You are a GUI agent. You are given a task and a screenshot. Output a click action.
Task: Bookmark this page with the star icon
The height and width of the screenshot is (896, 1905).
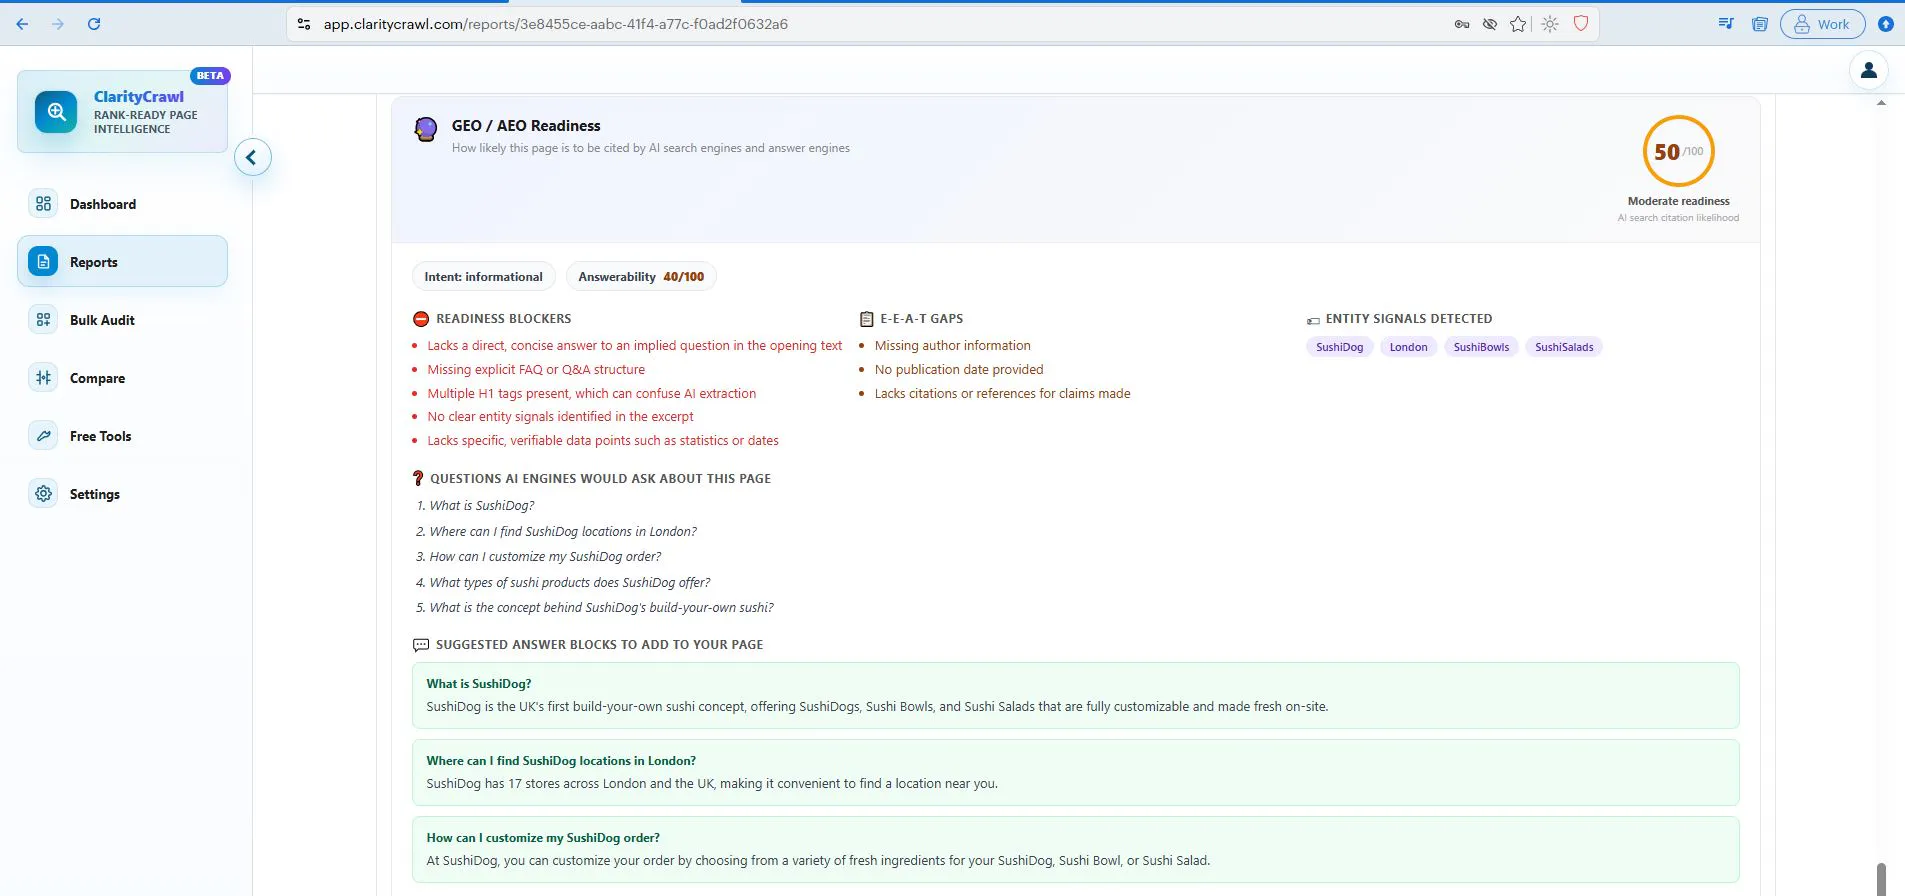click(x=1518, y=24)
